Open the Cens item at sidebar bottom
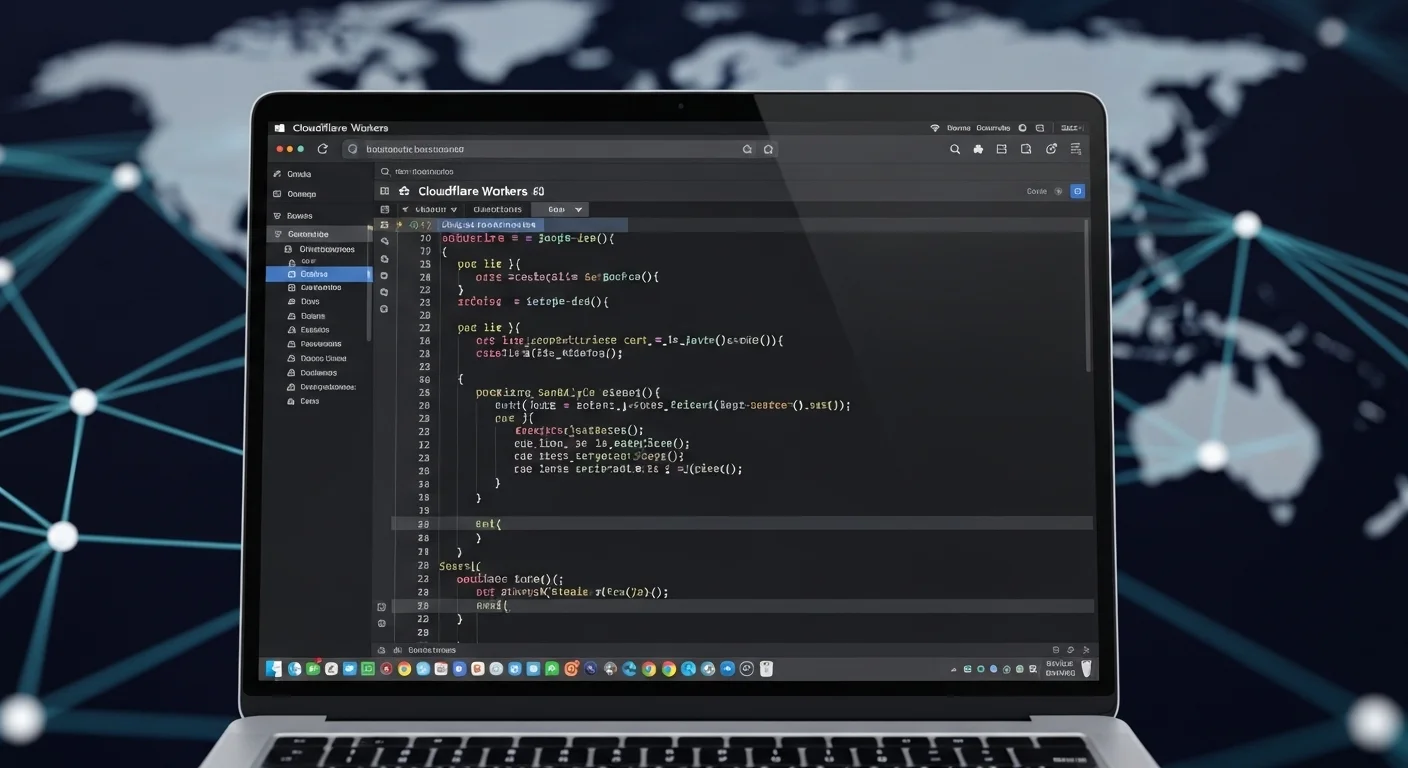 point(309,401)
